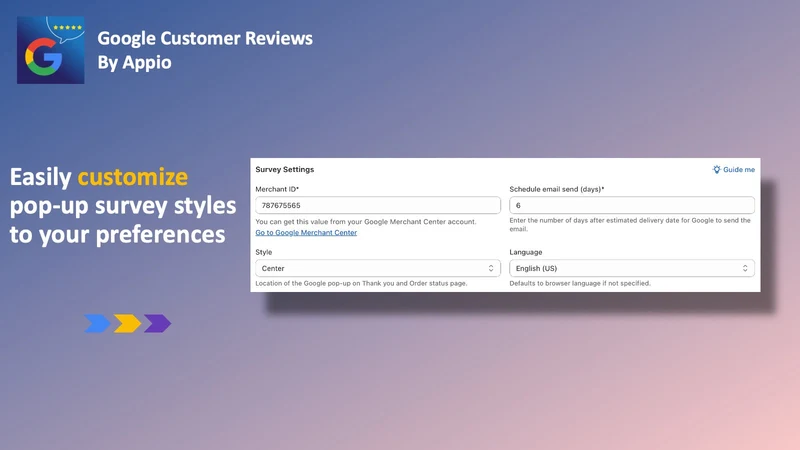Click the Guide me lightbulb icon
Image resolution: width=800 pixels, height=450 pixels.
tap(716, 169)
